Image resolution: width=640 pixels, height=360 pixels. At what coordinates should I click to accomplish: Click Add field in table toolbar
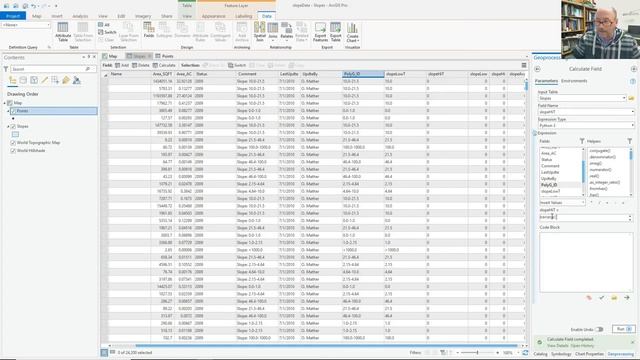coord(122,65)
